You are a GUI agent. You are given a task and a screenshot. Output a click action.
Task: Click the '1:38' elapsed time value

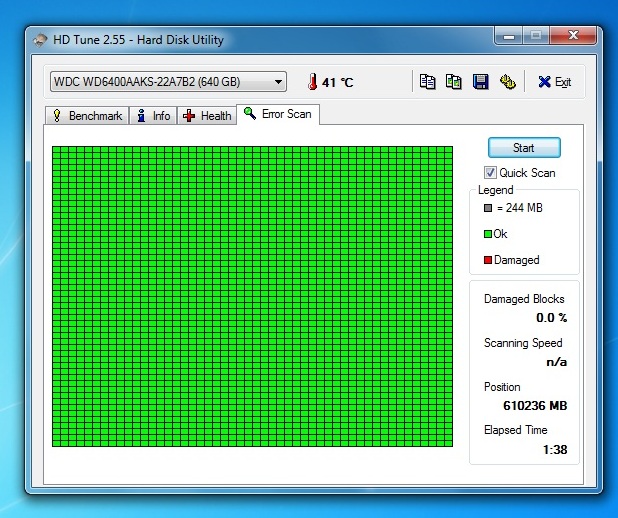tap(555, 449)
